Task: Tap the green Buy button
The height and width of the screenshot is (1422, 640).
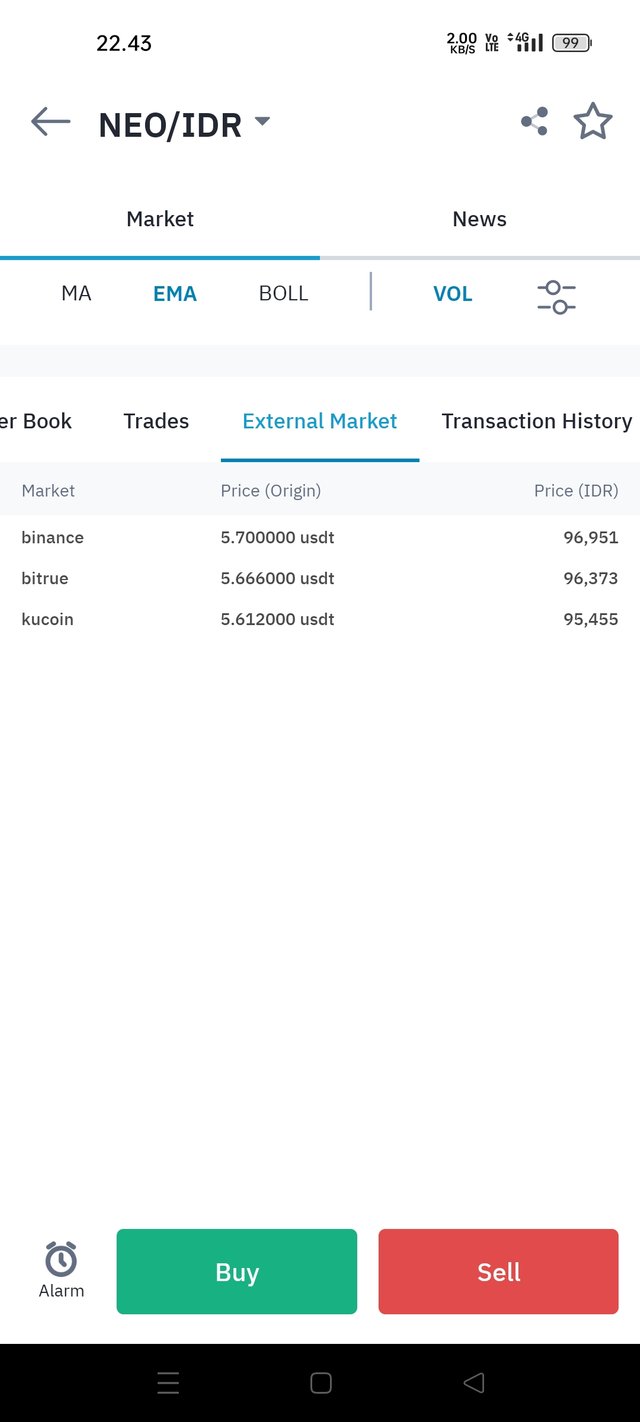Action: pyautogui.click(x=237, y=1271)
